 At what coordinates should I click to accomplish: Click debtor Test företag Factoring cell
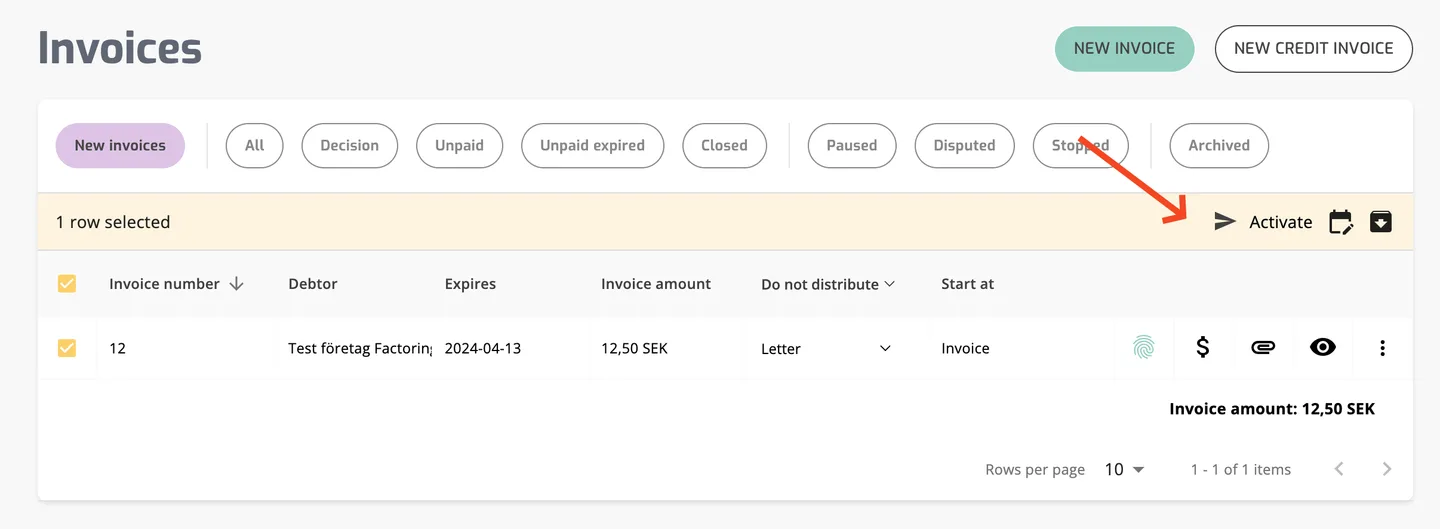pyautogui.click(x=360, y=348)
